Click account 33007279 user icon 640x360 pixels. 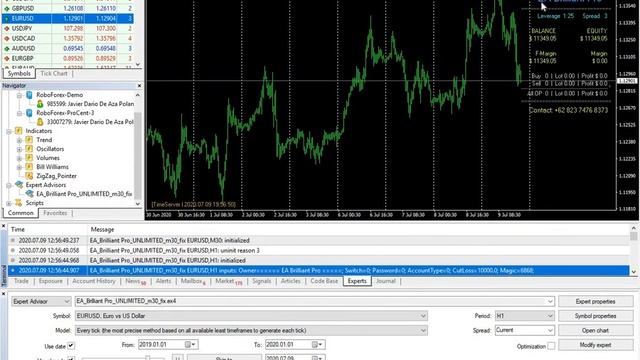(x=40, y=122)
